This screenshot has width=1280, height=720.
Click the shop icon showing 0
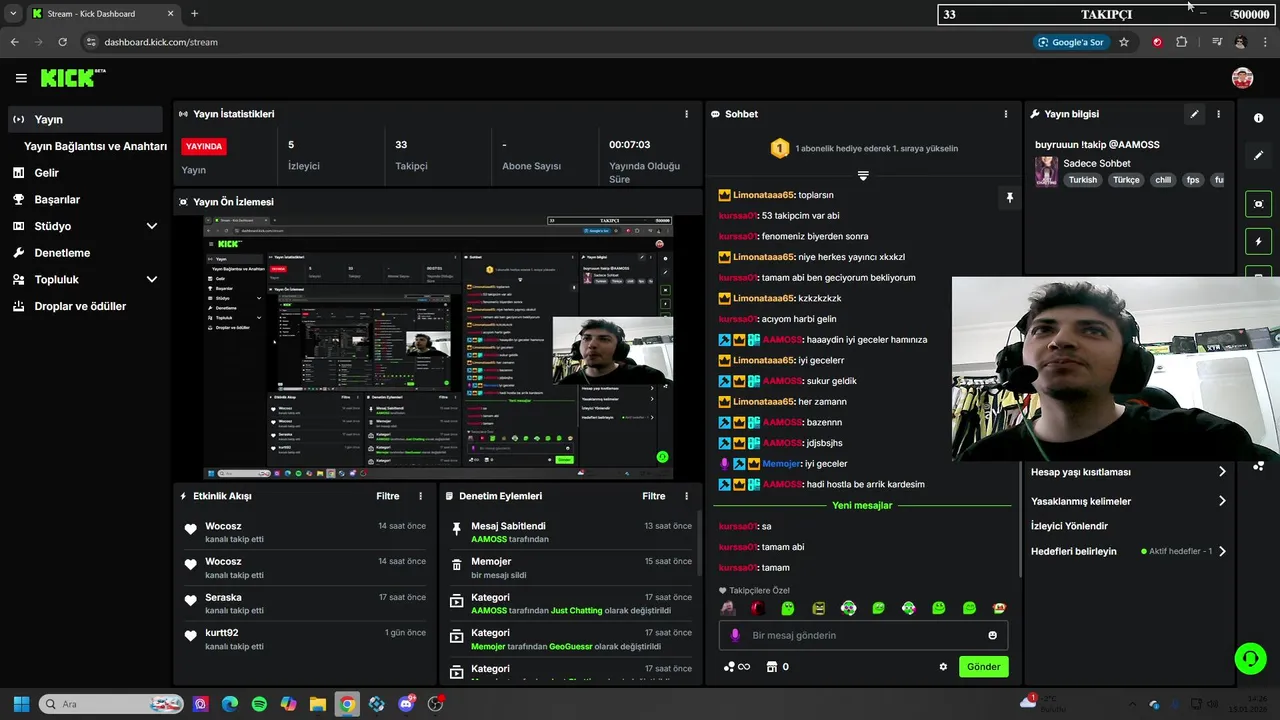pos(777,667)
